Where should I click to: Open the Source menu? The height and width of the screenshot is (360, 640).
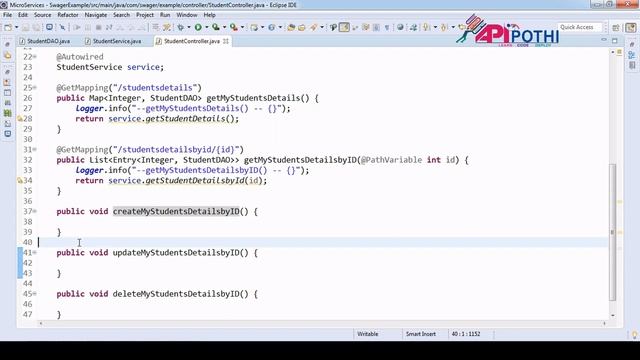tap(42, 15)
